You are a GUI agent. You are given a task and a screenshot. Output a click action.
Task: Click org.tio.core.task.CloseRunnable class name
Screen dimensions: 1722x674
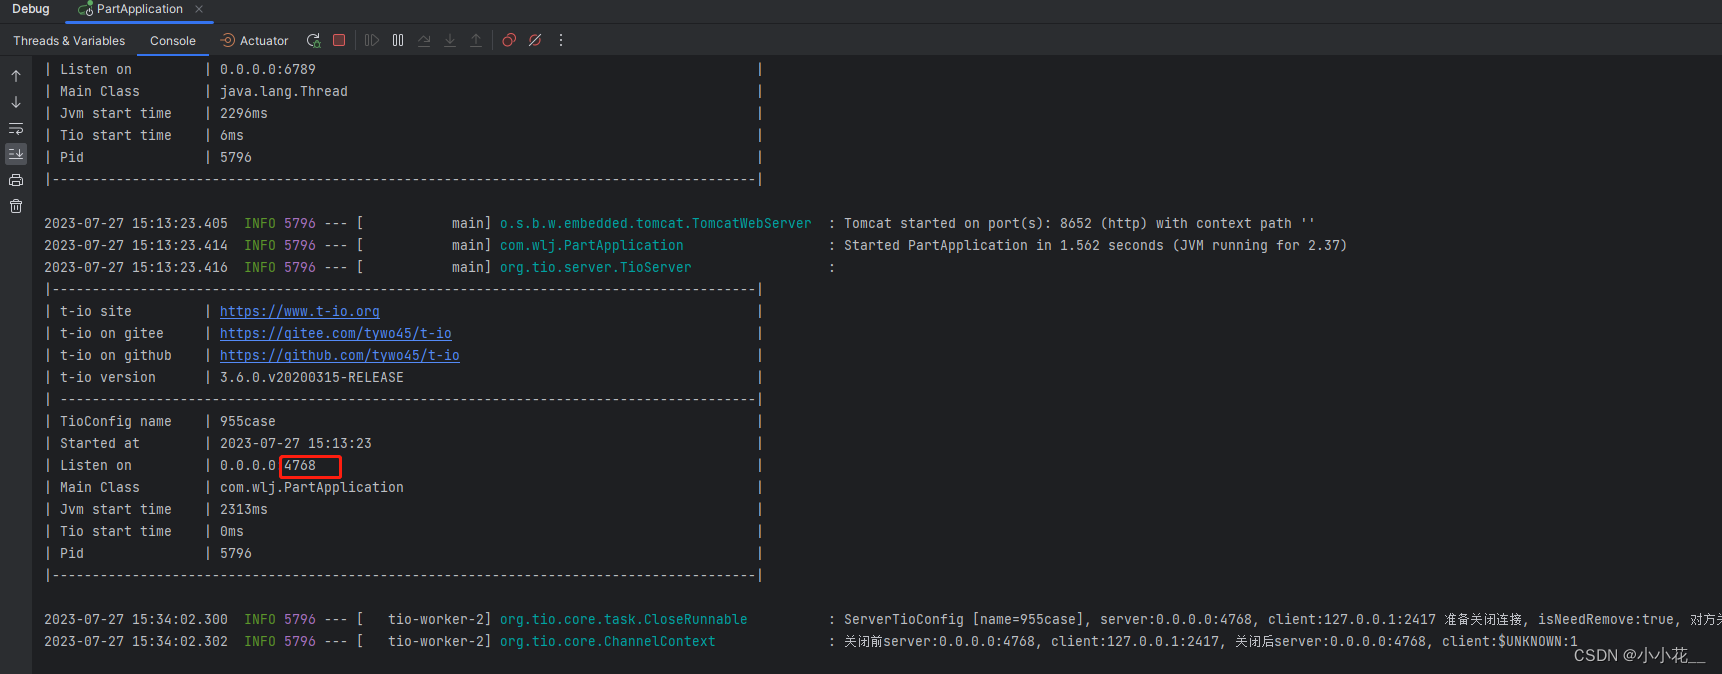coord(624,619)
